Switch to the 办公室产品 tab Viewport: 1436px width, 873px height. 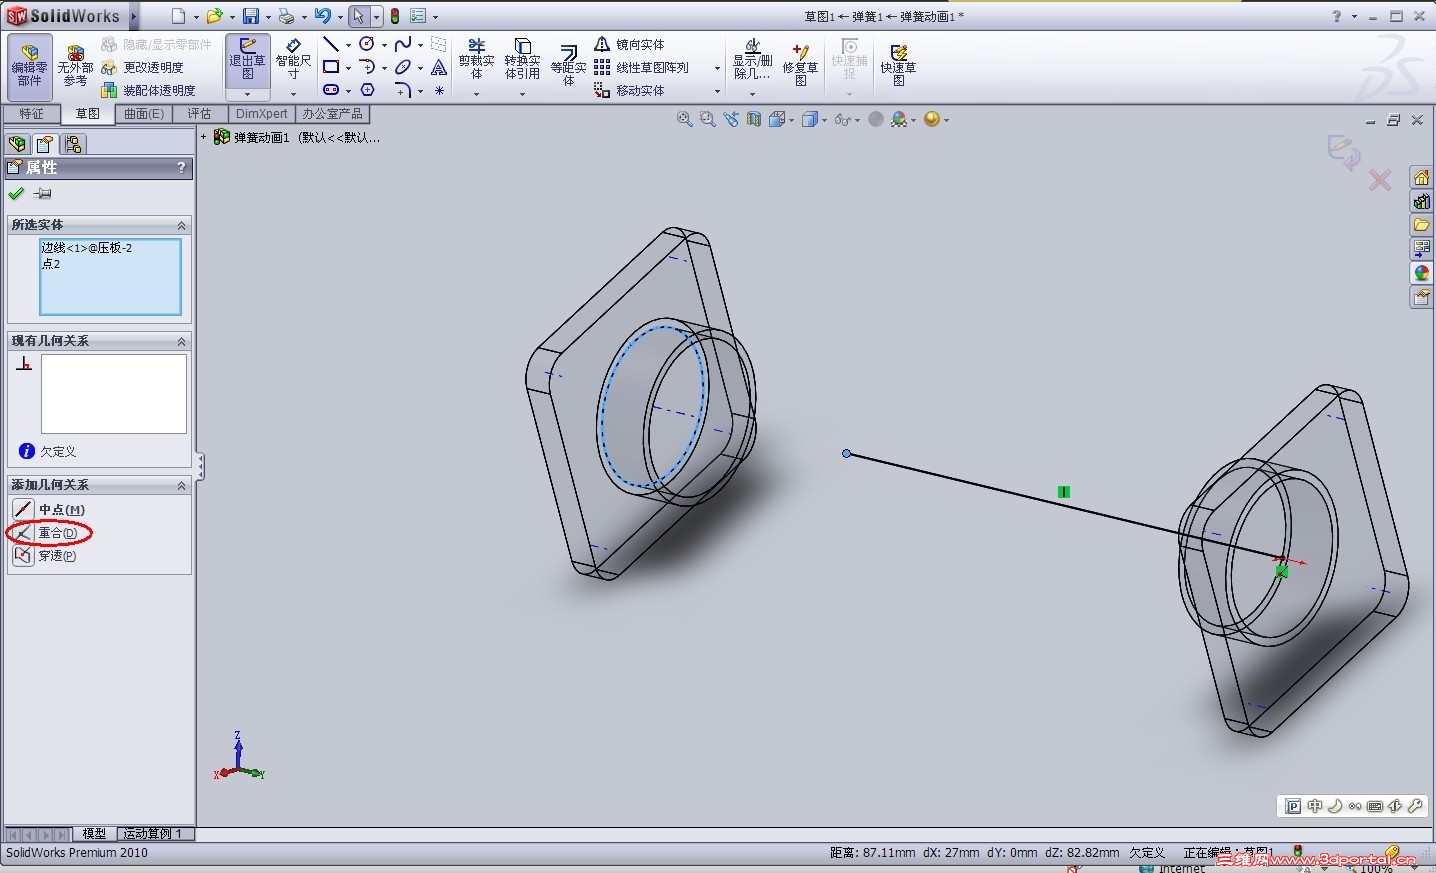point(333,114)
